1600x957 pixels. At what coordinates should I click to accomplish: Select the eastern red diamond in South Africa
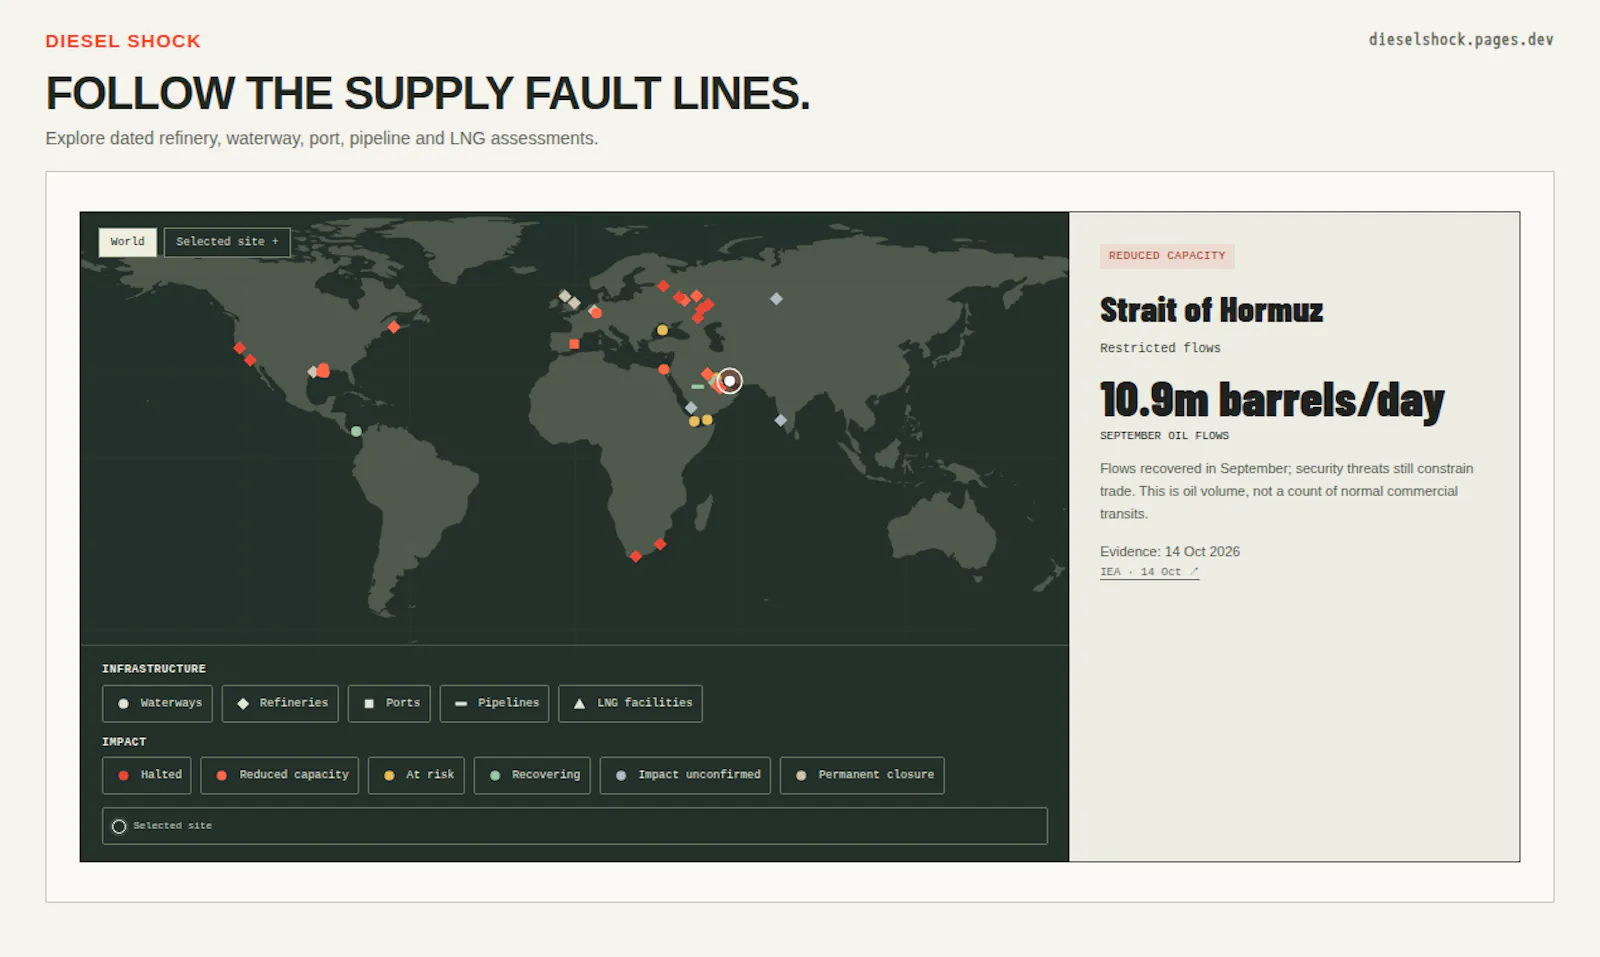[x=660, y=544]
